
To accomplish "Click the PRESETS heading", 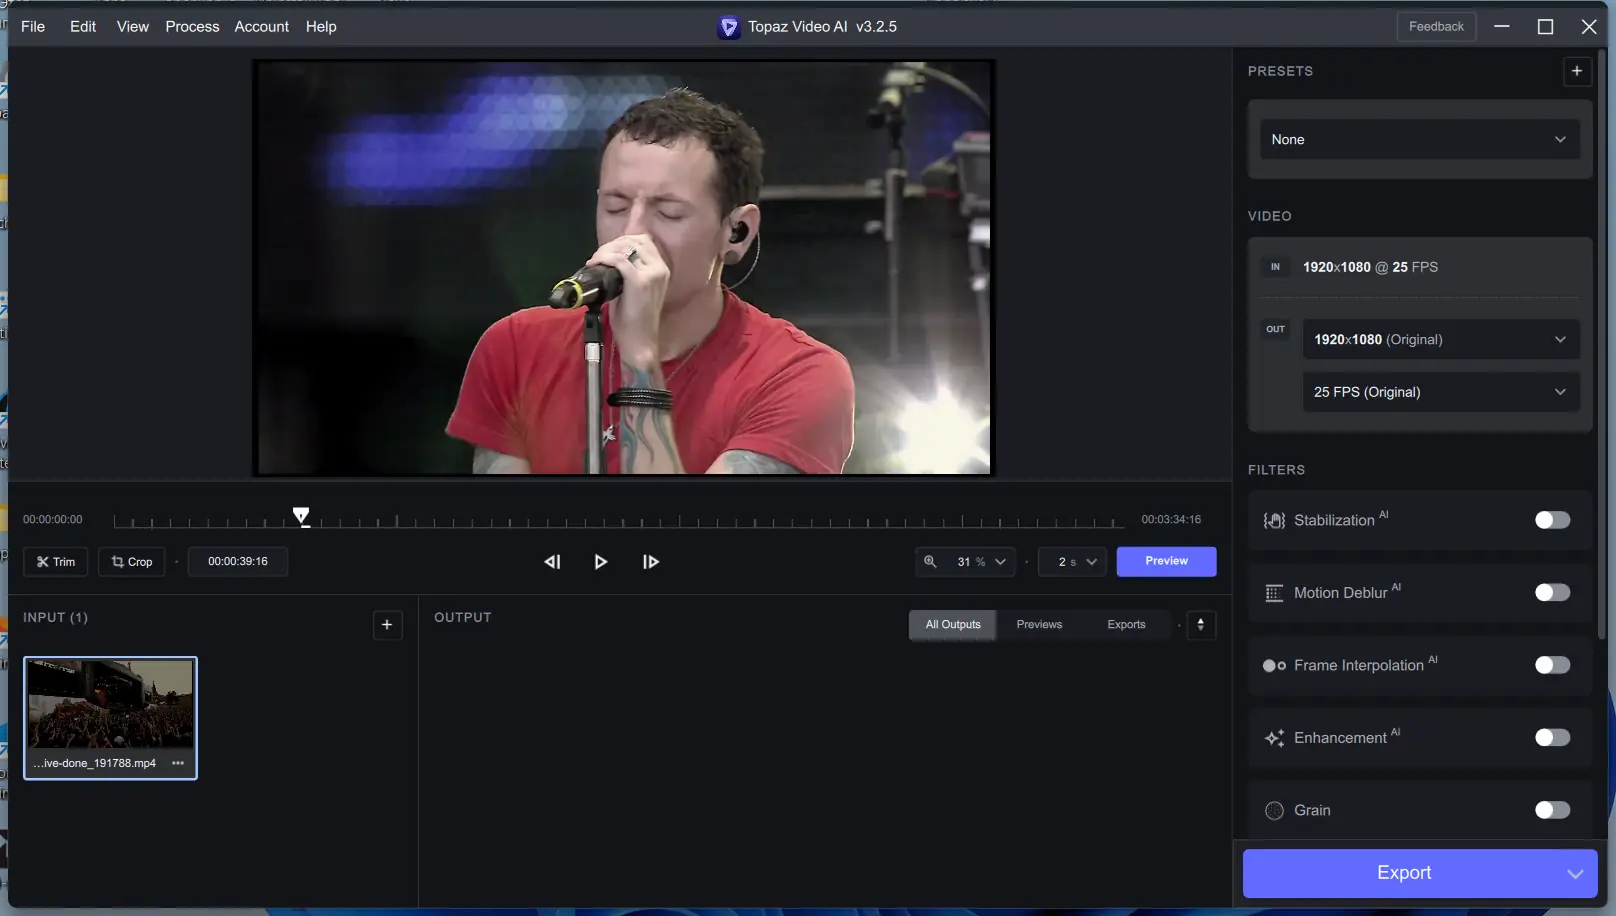I will [x=1280, y=72].
